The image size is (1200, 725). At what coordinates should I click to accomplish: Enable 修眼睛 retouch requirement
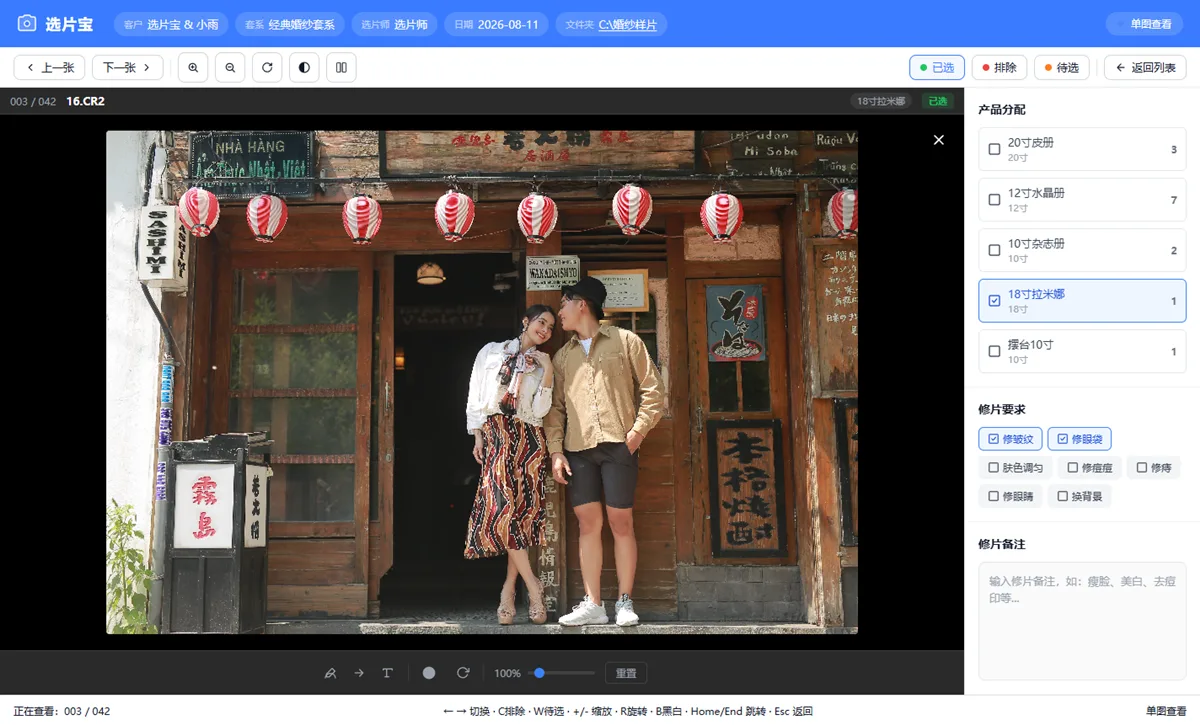[1010, 496]
